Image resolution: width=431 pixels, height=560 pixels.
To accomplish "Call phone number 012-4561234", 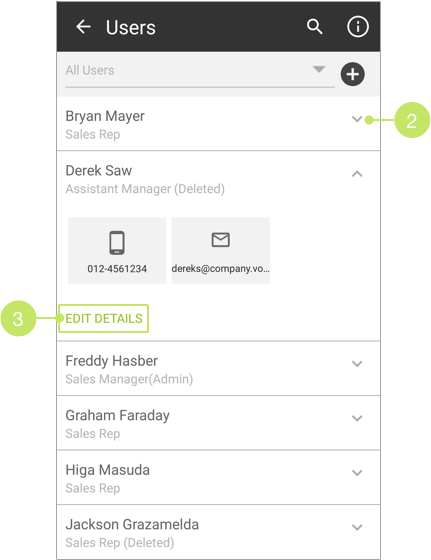I will [x=117, y=269].
